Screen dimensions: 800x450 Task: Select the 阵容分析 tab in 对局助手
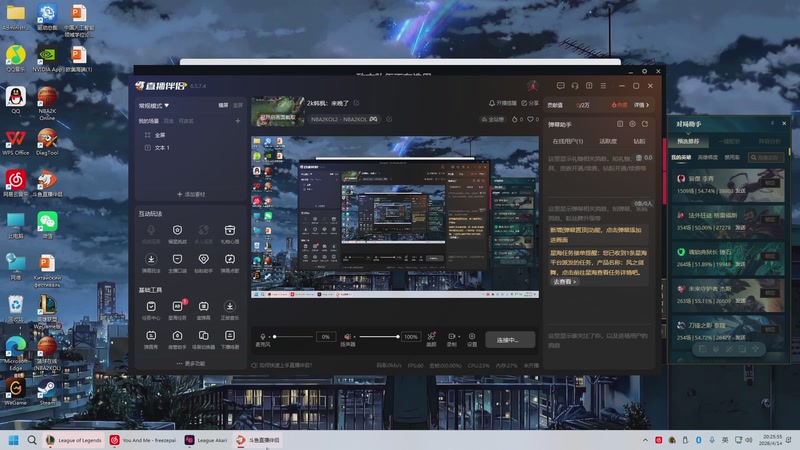tap(769, 141)
